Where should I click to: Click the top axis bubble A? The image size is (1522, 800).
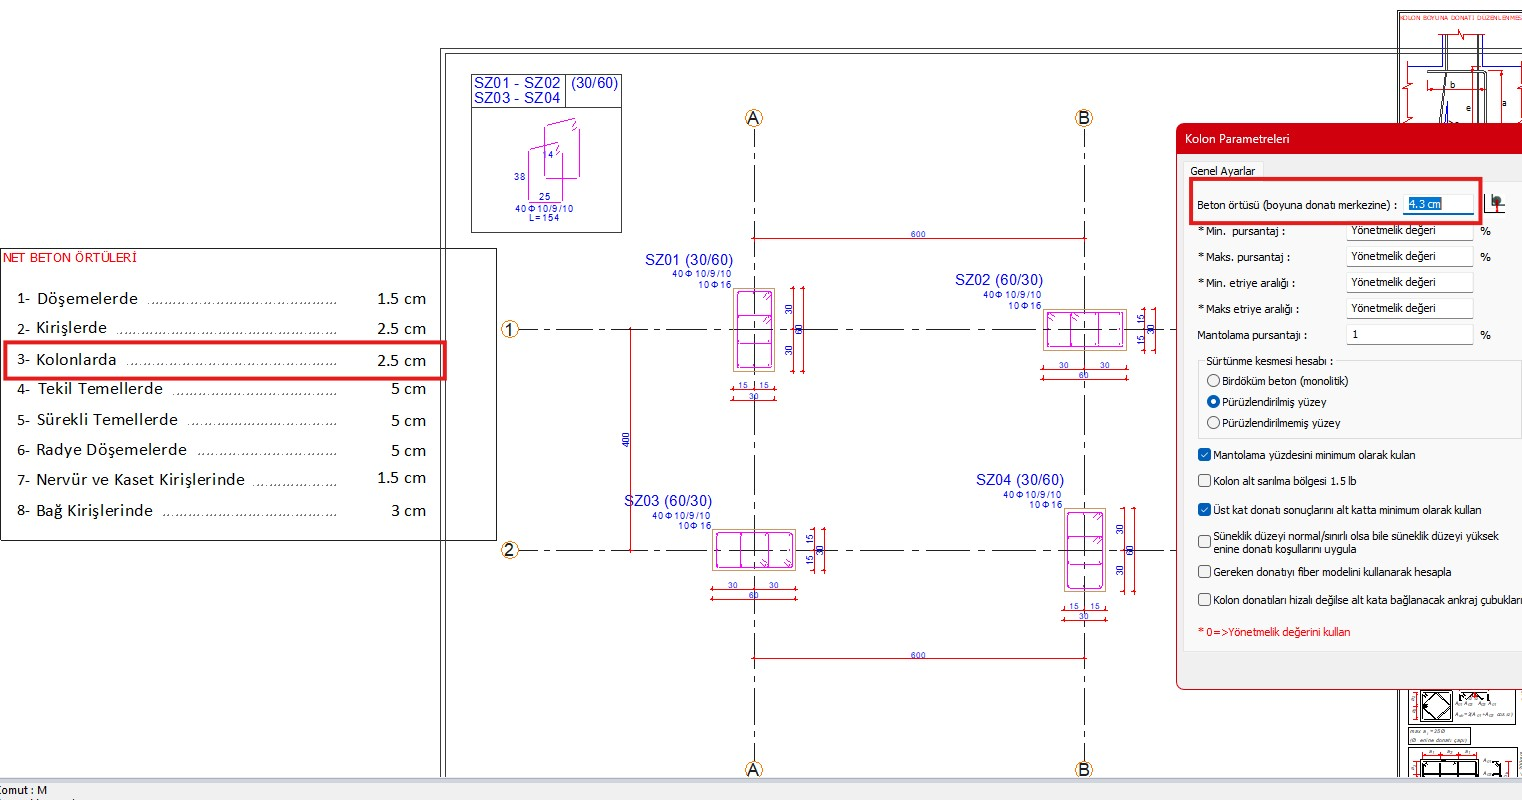[x=754, y=118]
